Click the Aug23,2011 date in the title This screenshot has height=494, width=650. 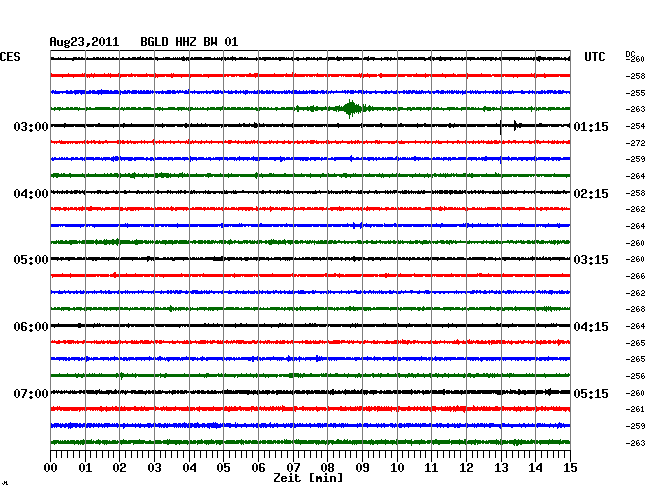click(84, 42)
